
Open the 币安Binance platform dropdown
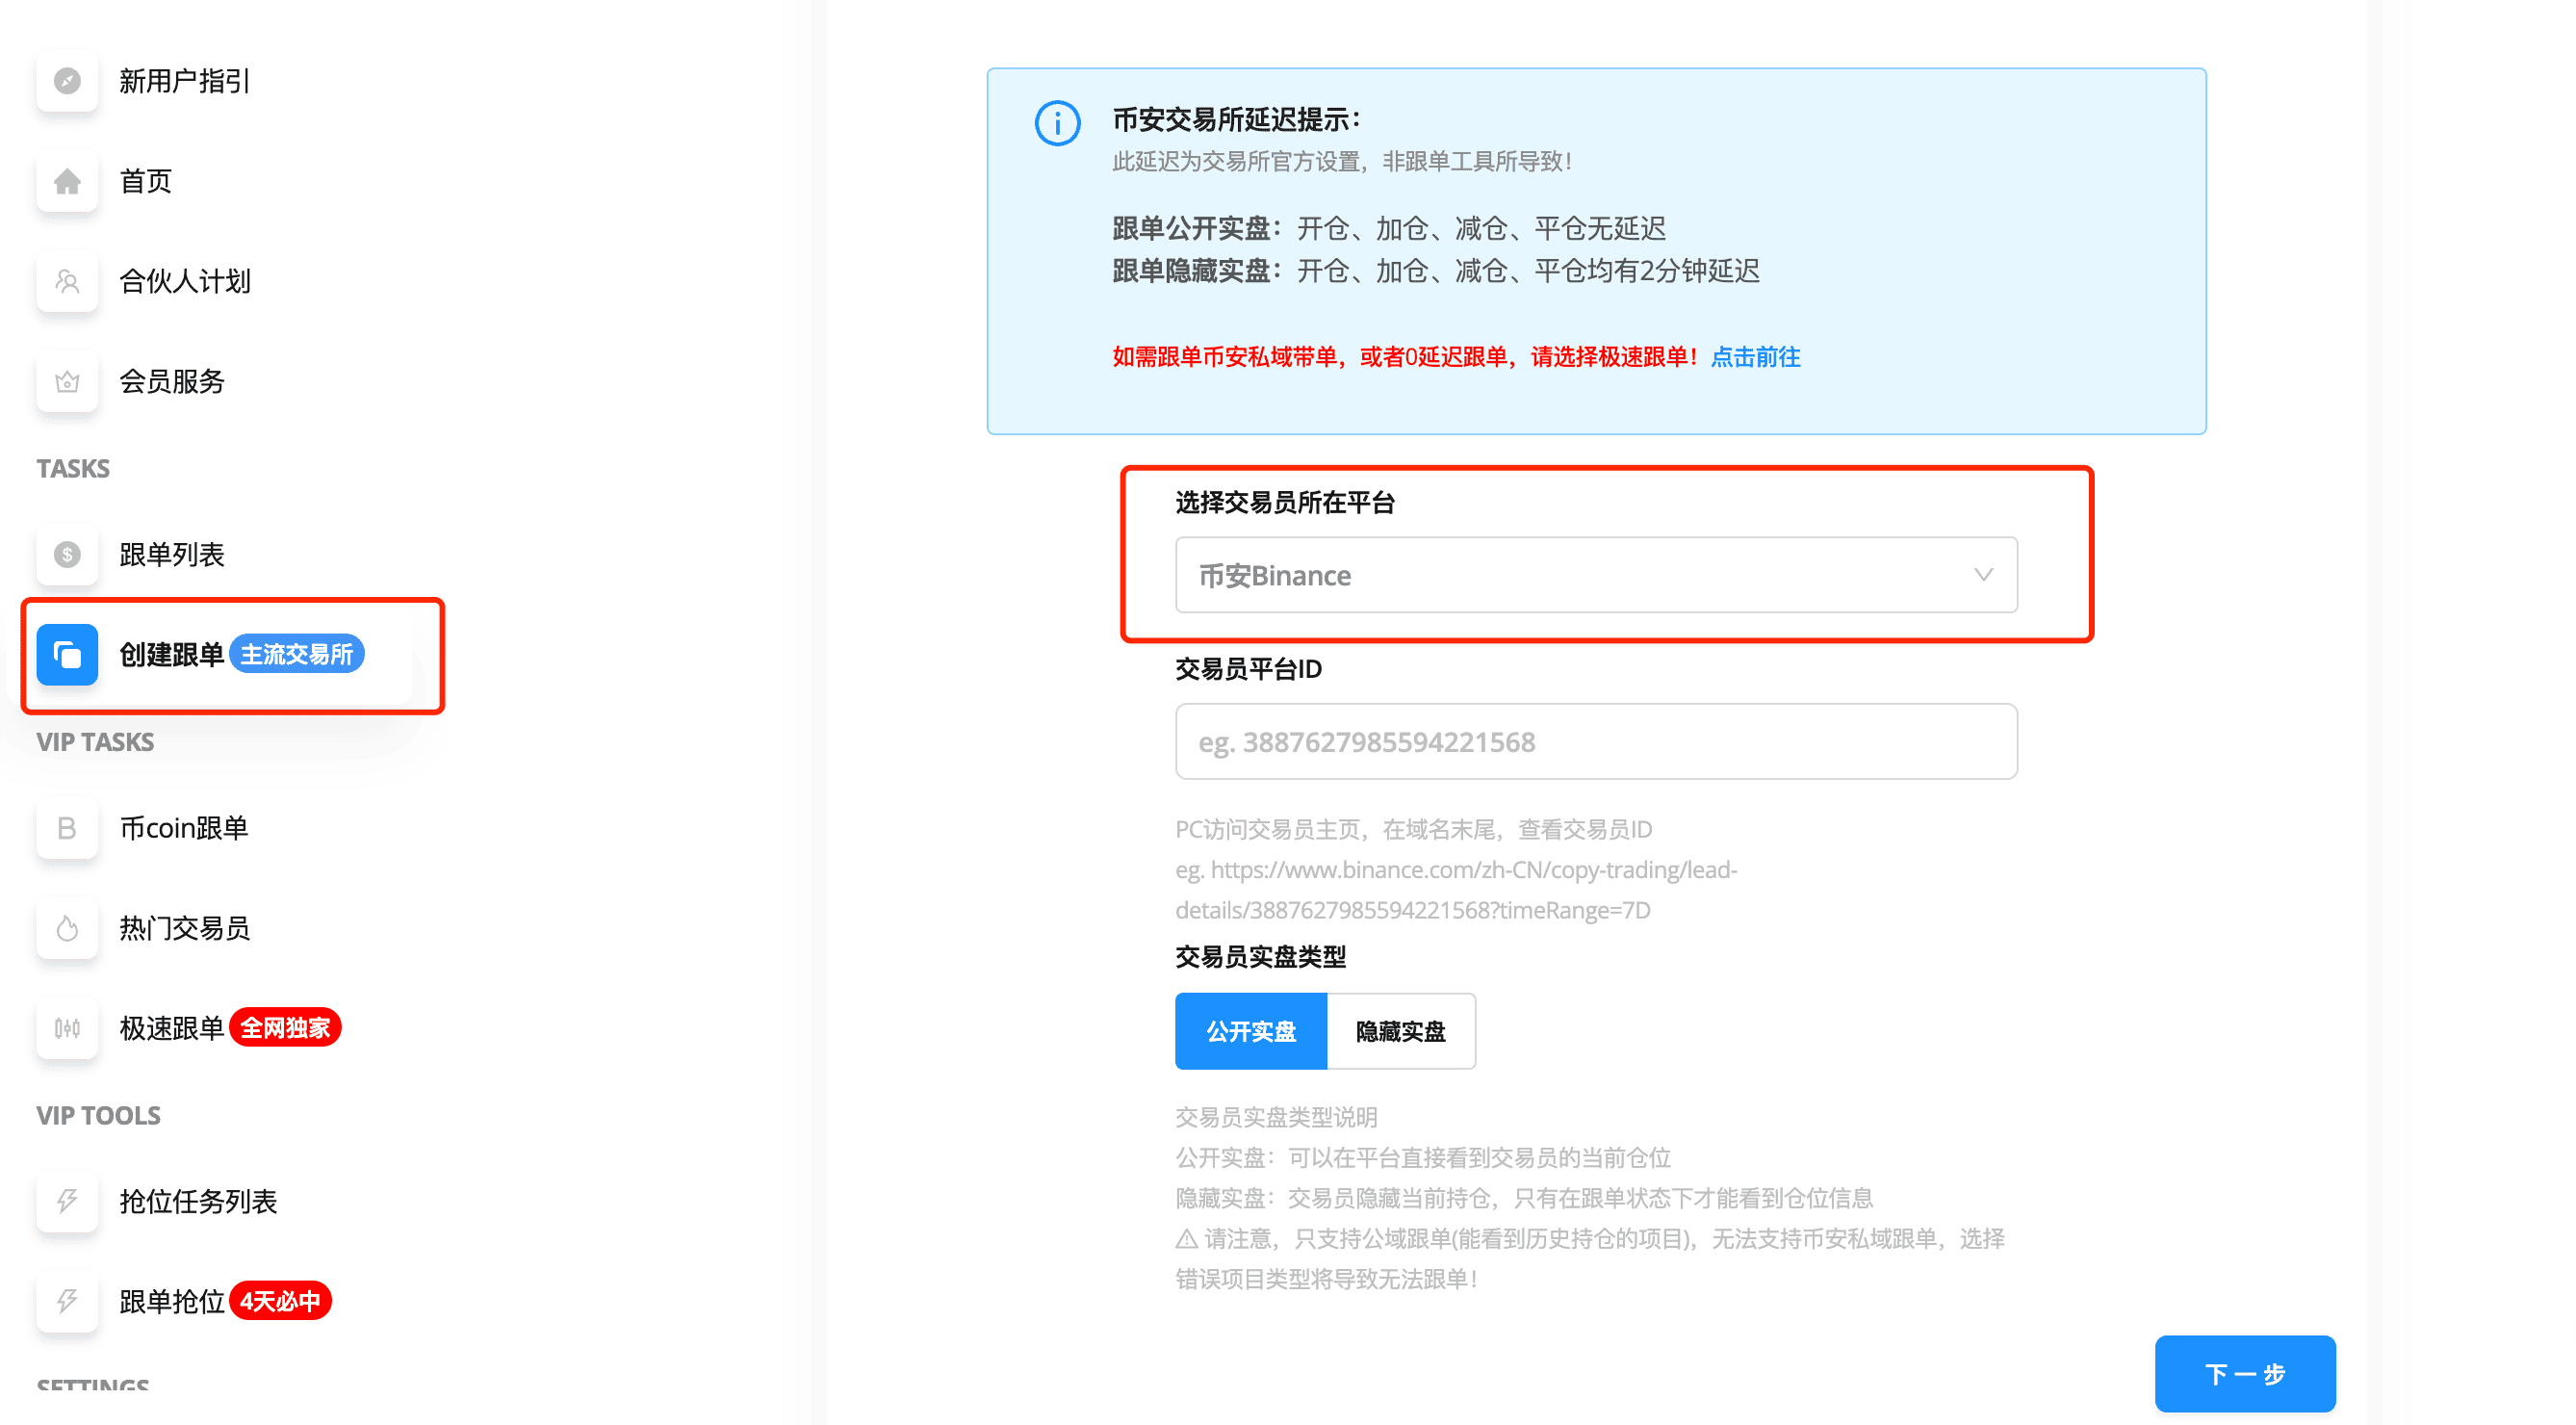(1595, 575)
